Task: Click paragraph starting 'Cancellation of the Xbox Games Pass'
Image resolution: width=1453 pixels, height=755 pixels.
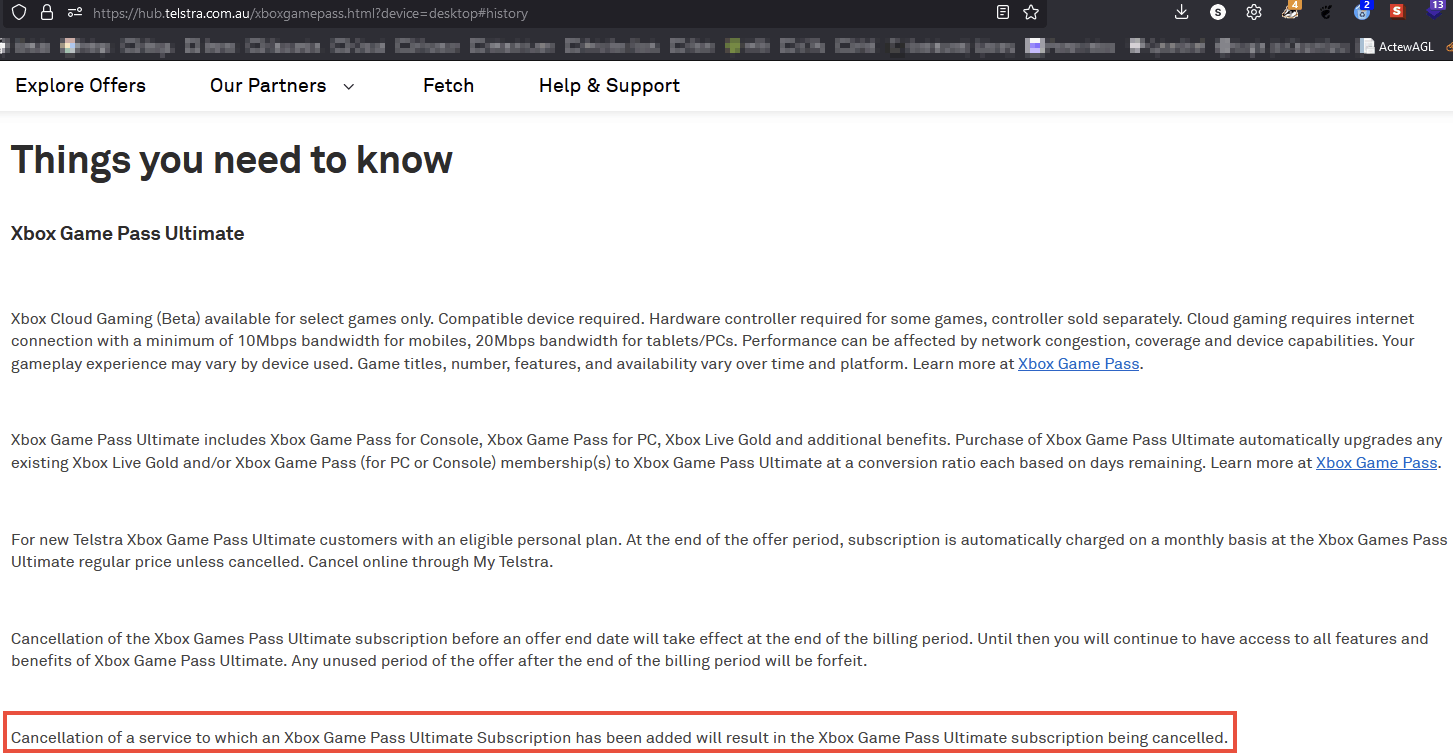Action: point(720,650)
